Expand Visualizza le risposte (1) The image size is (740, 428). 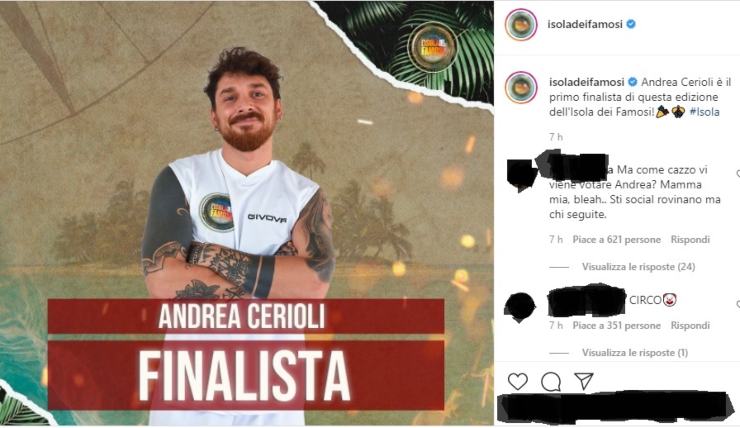tap(635, 353)
